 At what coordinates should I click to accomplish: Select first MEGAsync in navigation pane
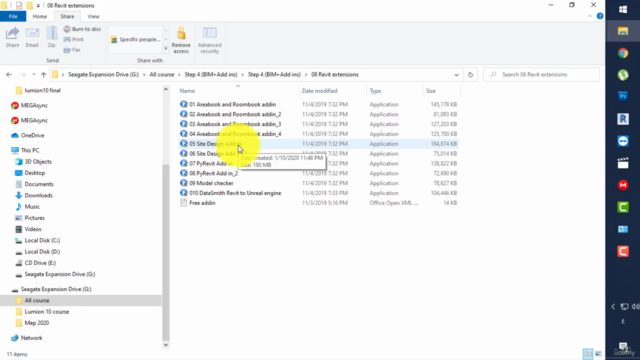point(34,105)
